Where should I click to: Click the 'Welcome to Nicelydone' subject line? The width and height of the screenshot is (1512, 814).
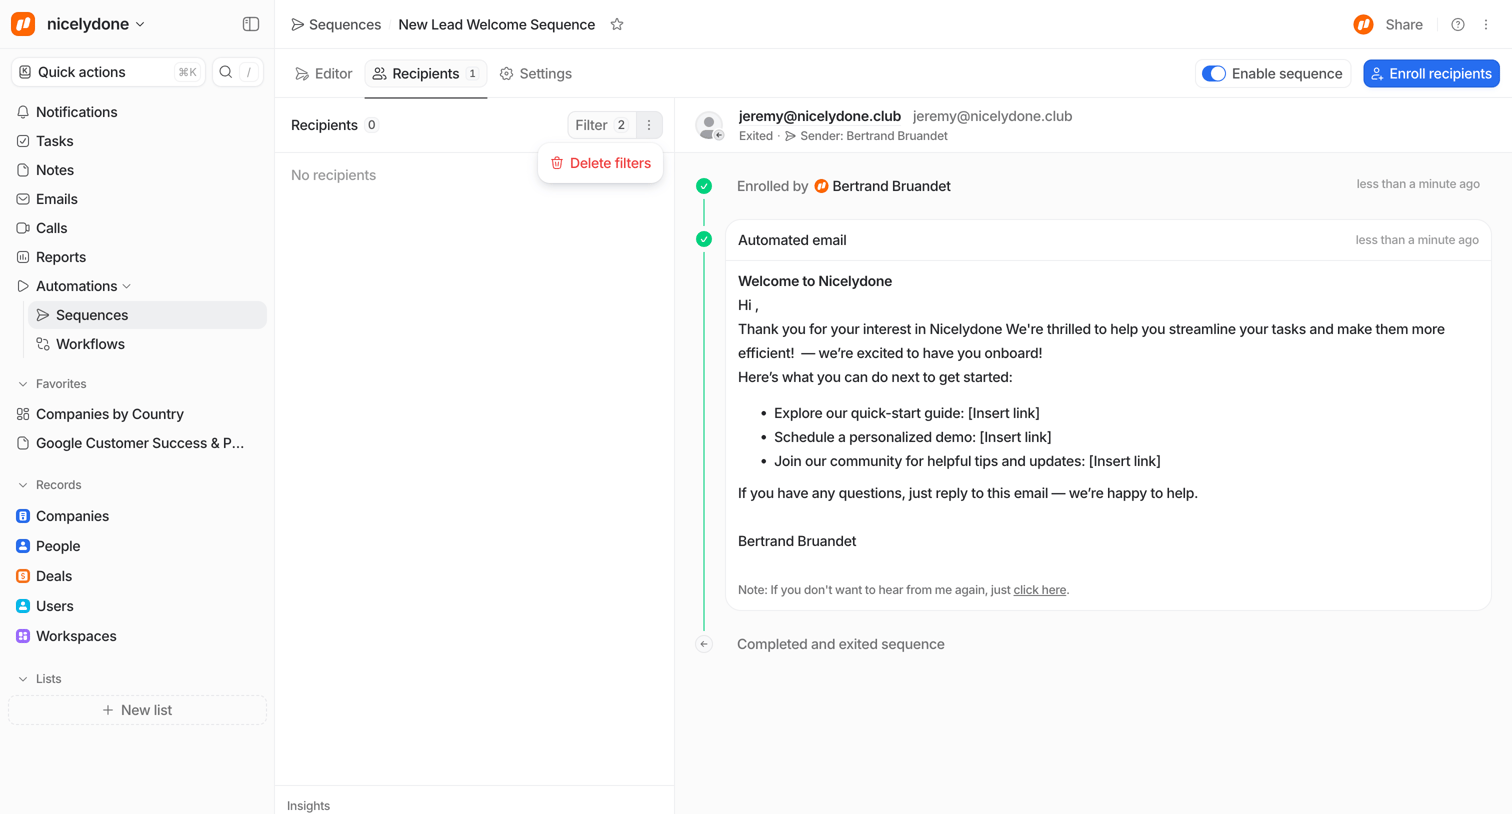815,281
